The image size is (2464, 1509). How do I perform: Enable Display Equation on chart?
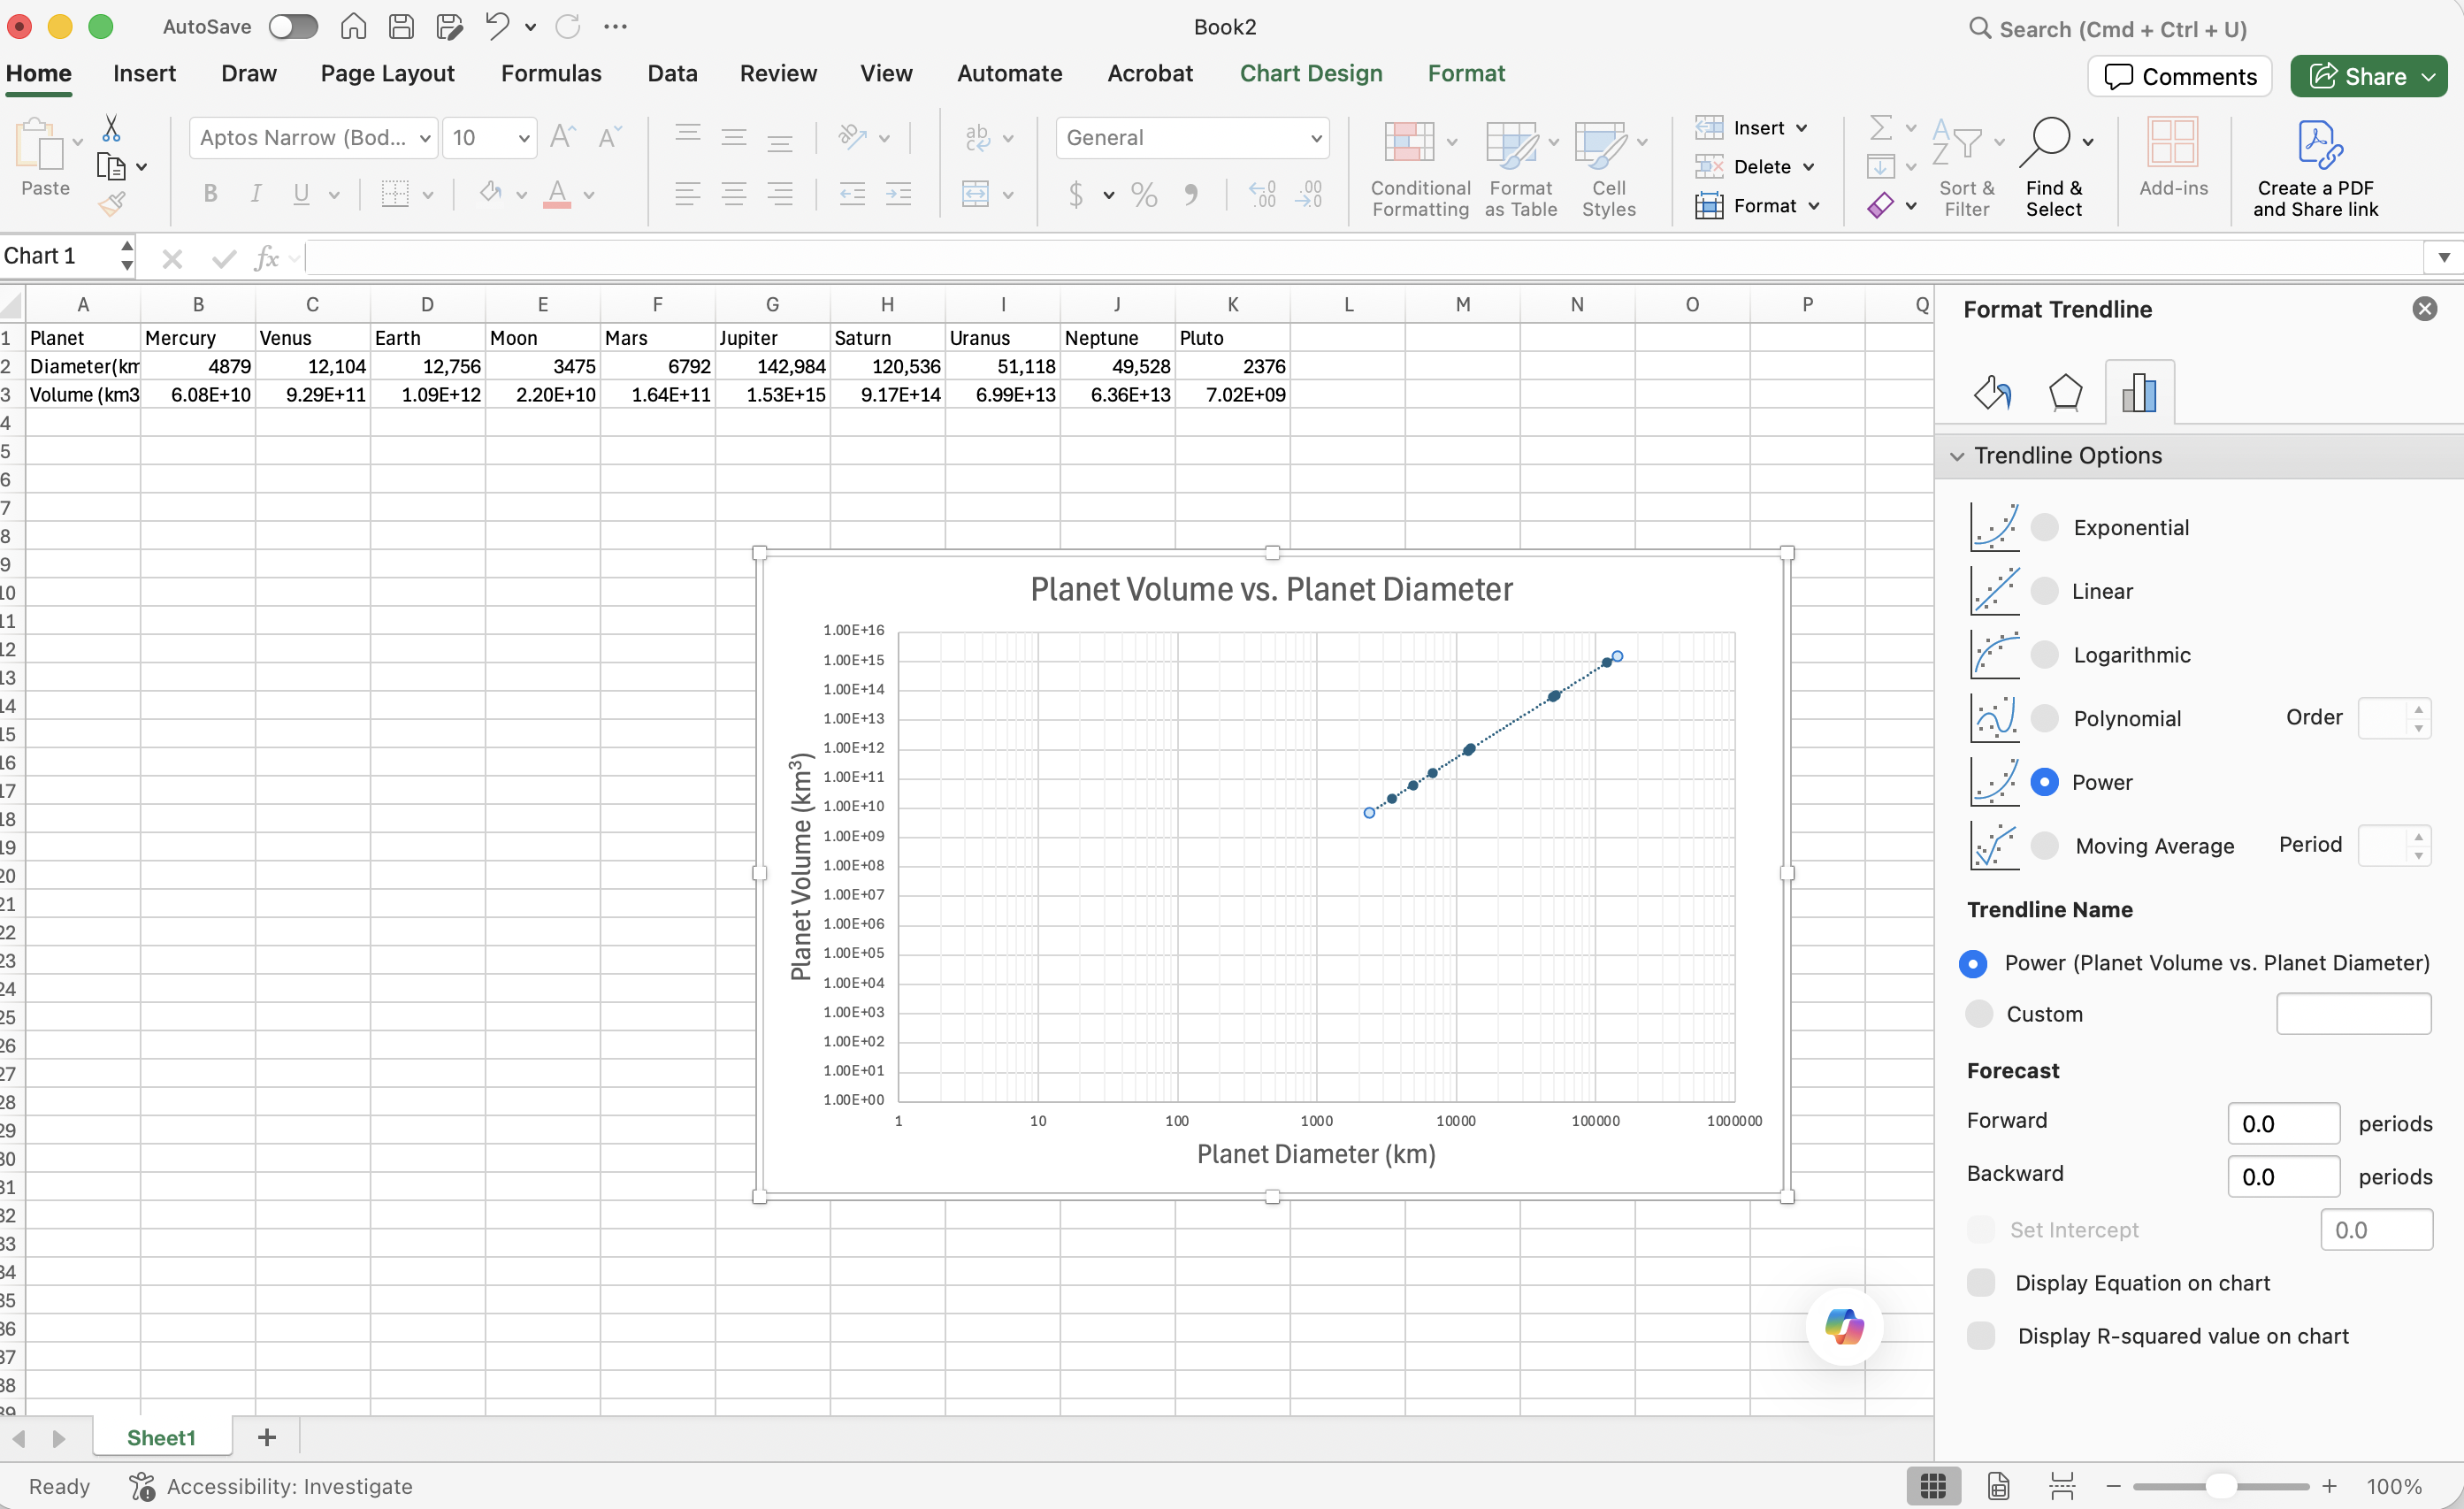[1980, 1283]
